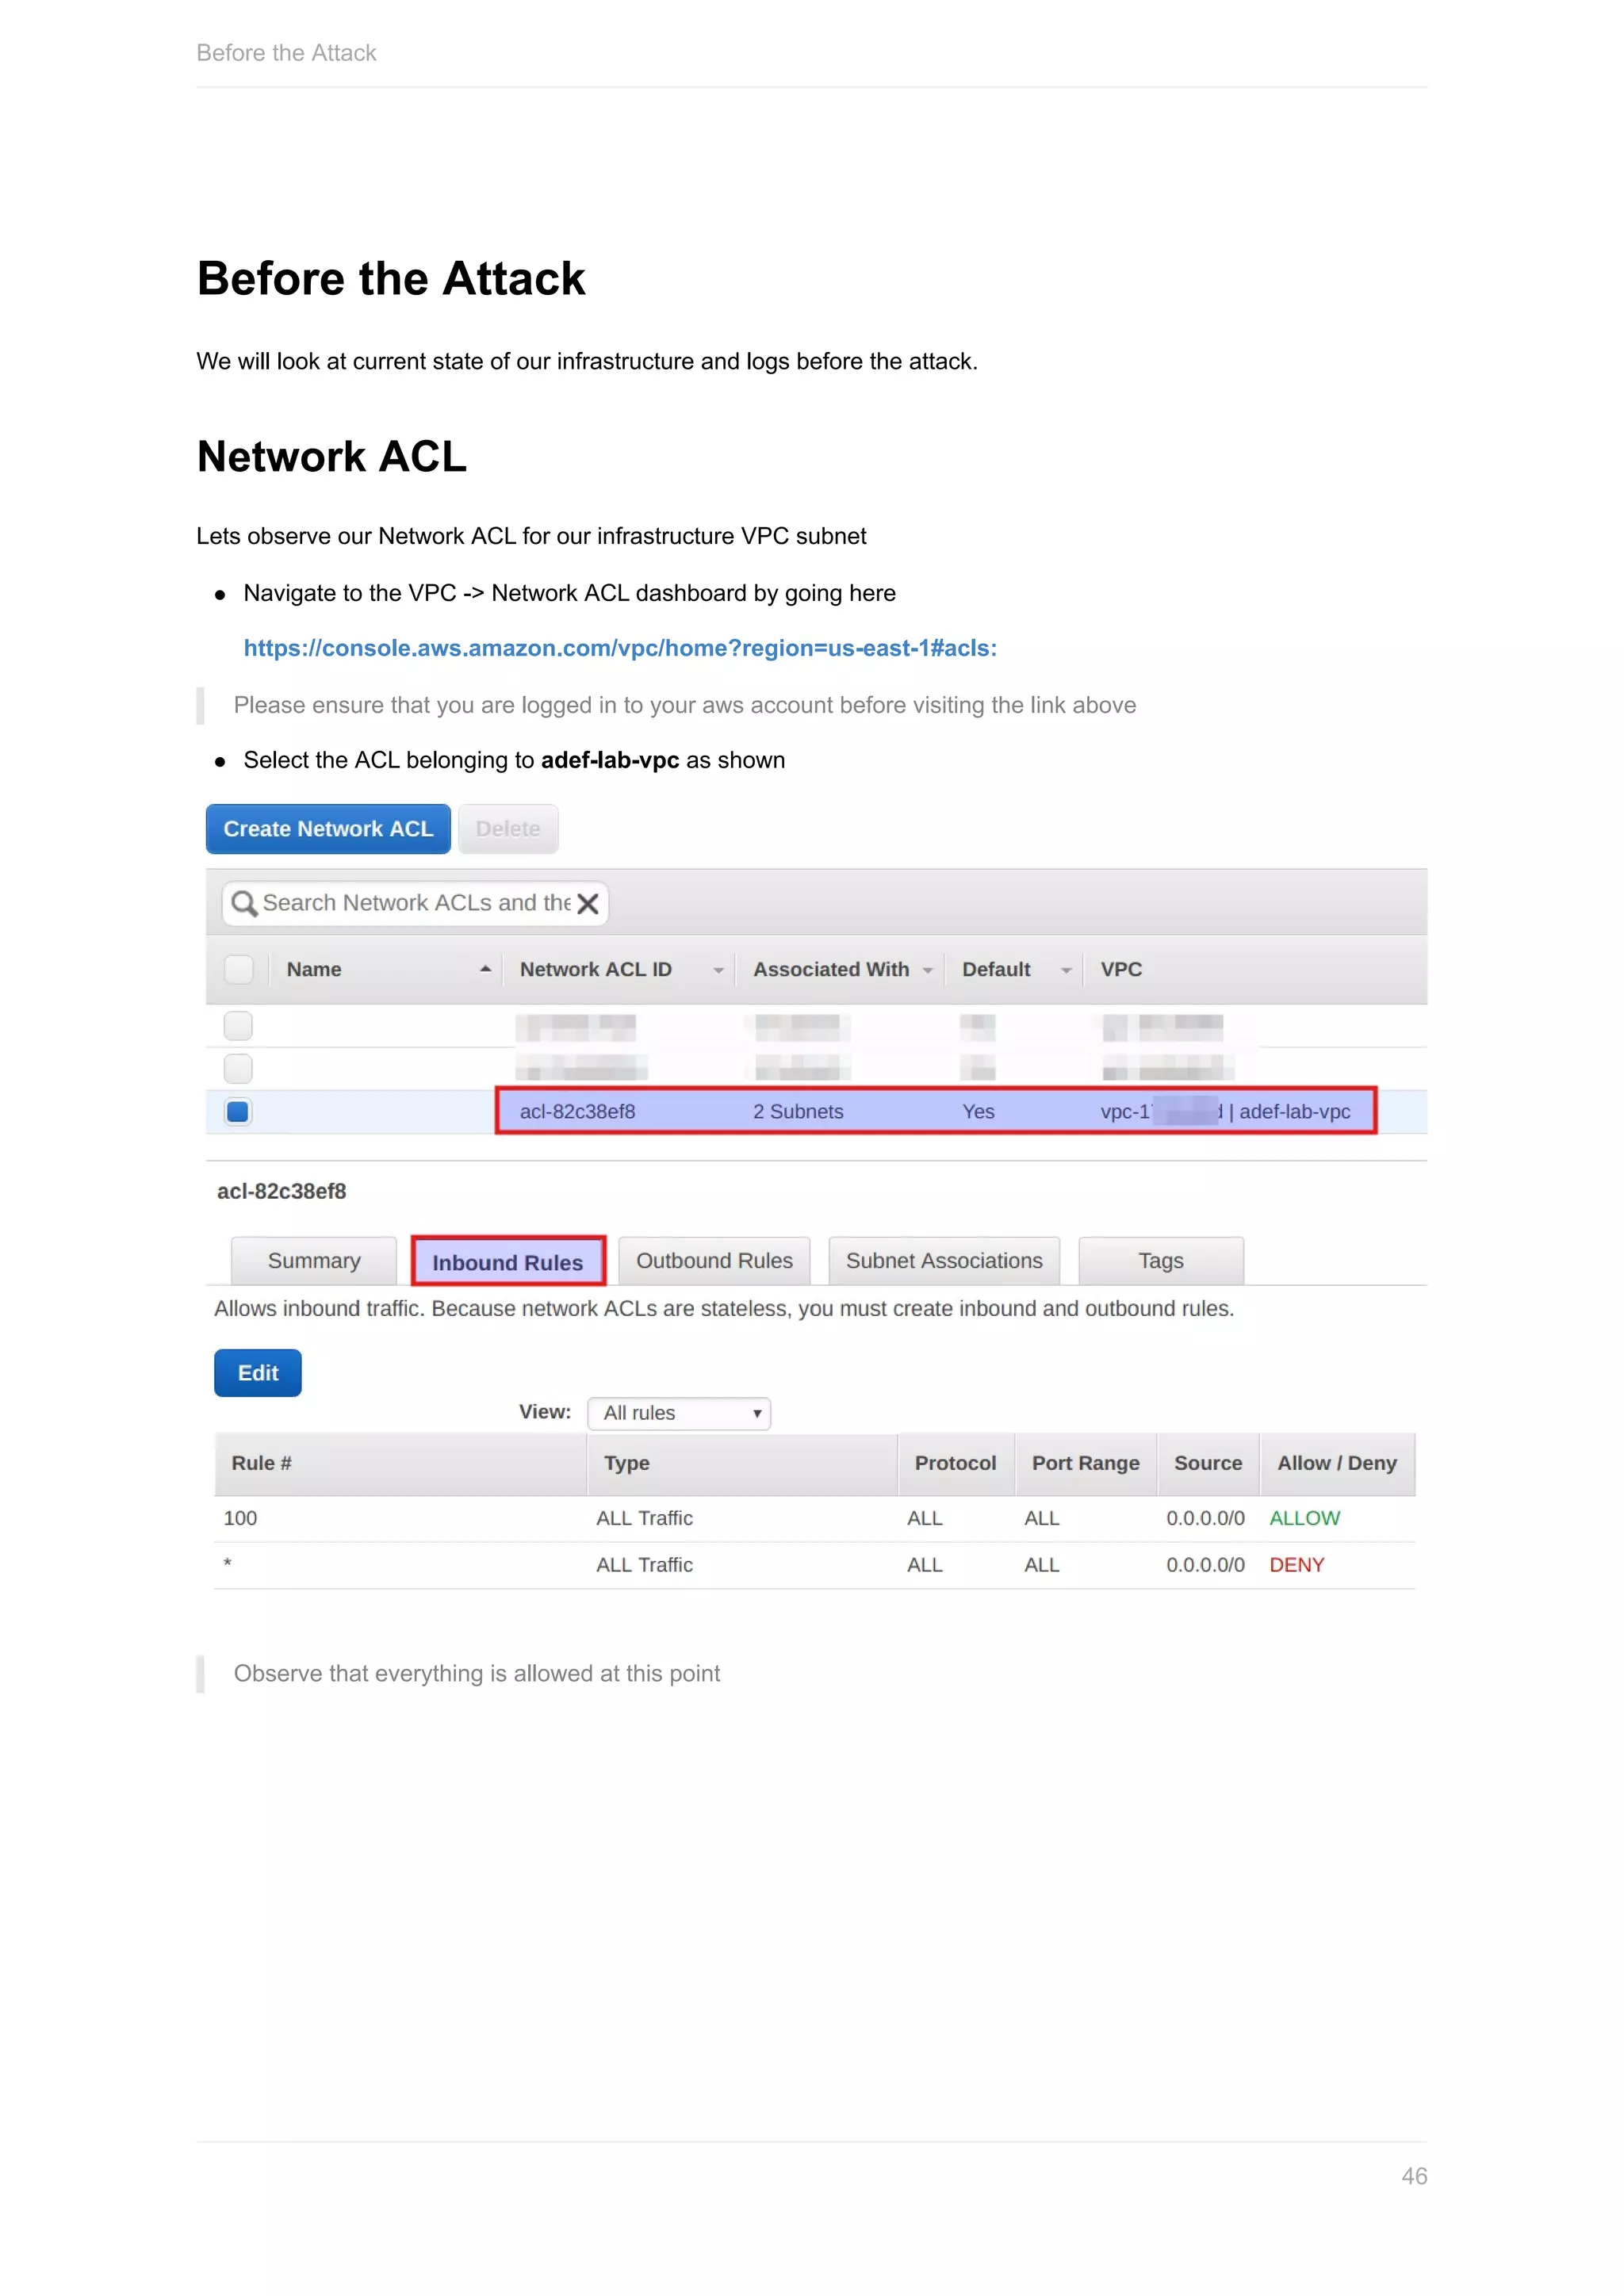Click the Create Network ACL button
The height and width of the screenshot is (2296, 1624).
coord(328,829)
